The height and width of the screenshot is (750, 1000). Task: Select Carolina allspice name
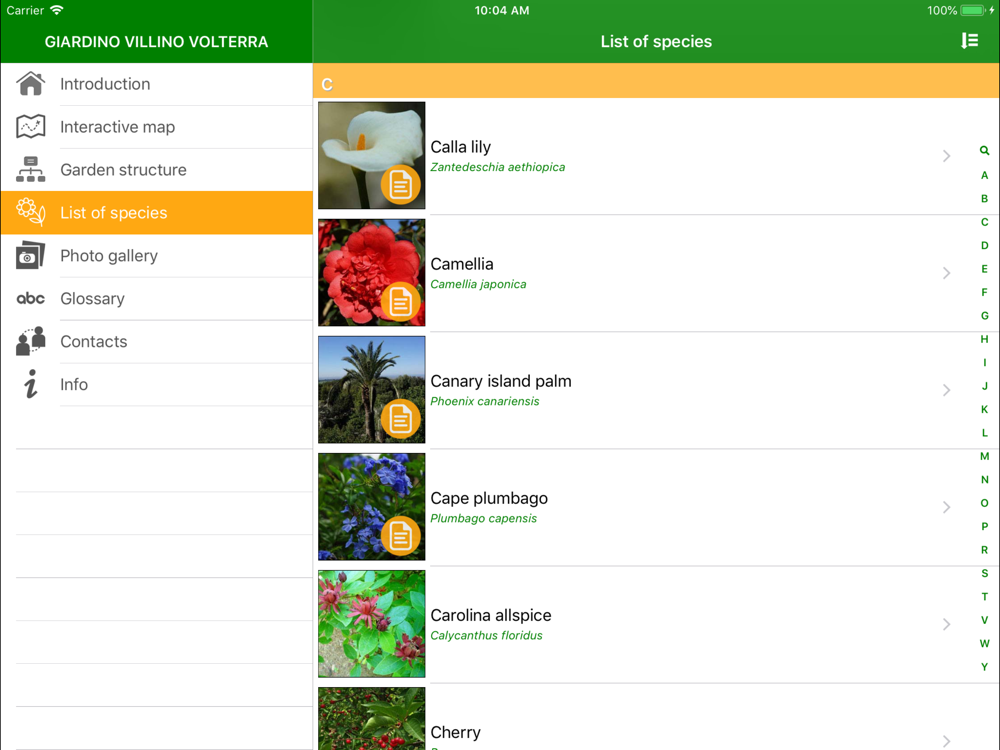(491, 615)
